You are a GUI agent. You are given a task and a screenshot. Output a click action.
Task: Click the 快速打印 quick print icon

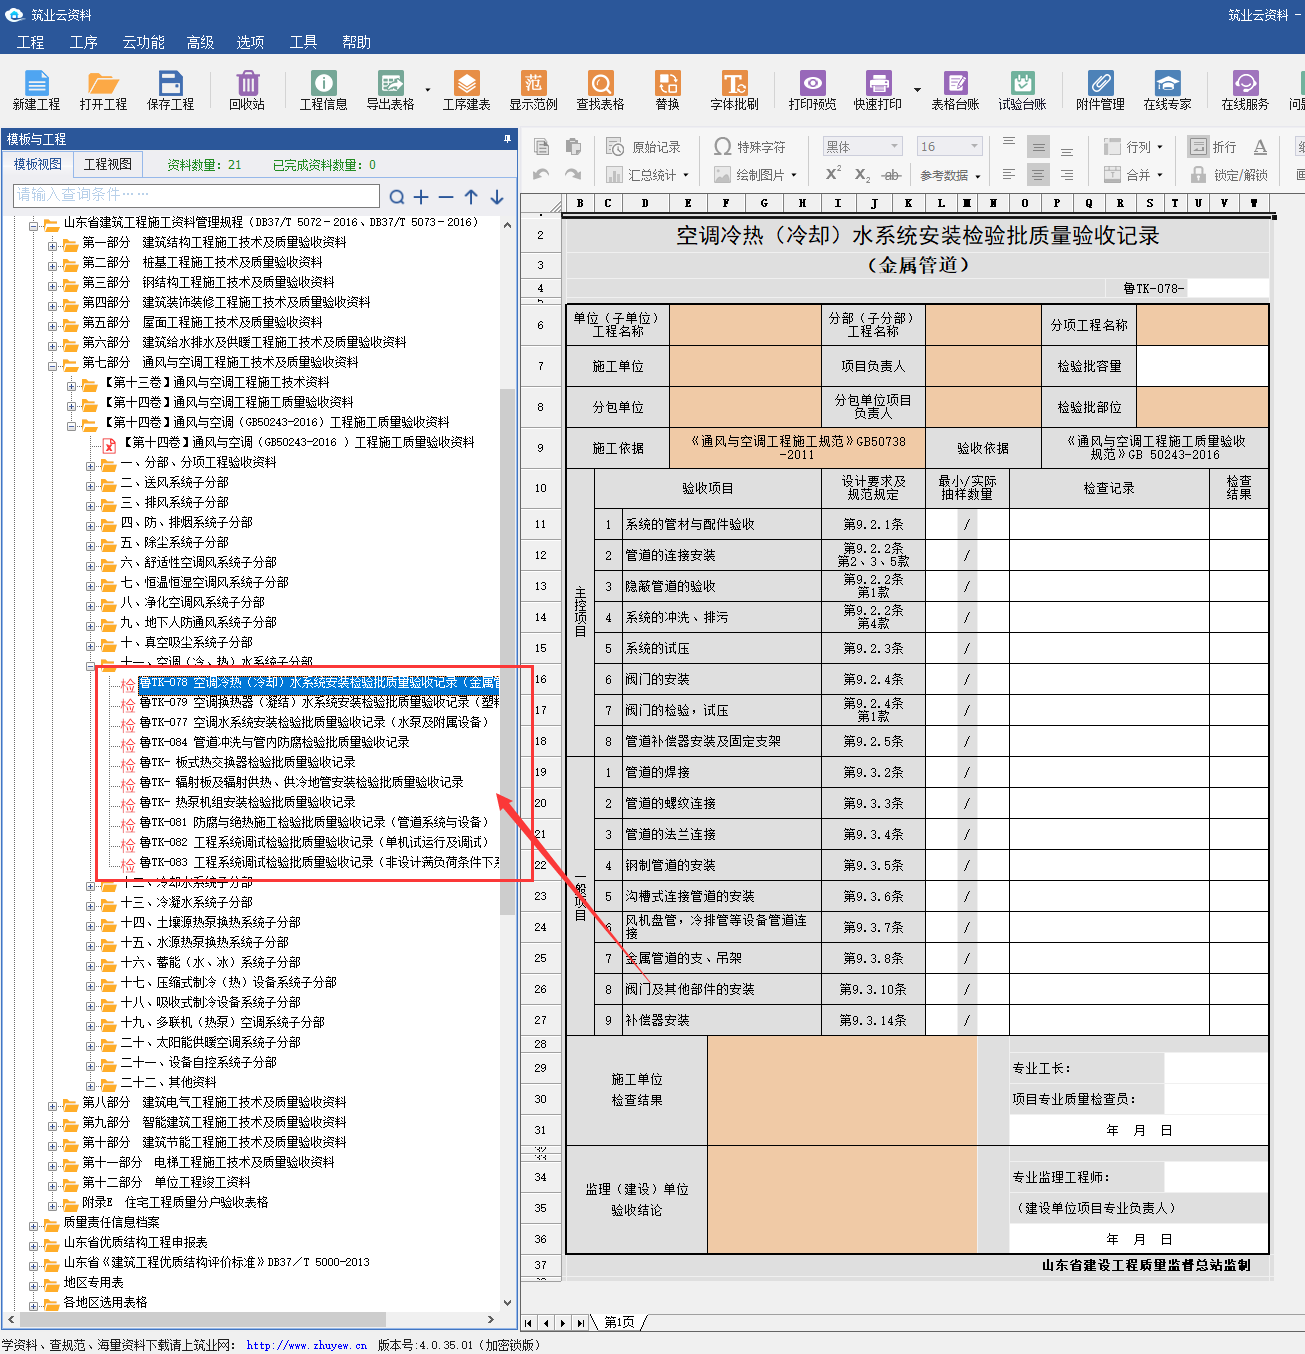[878, 90]
